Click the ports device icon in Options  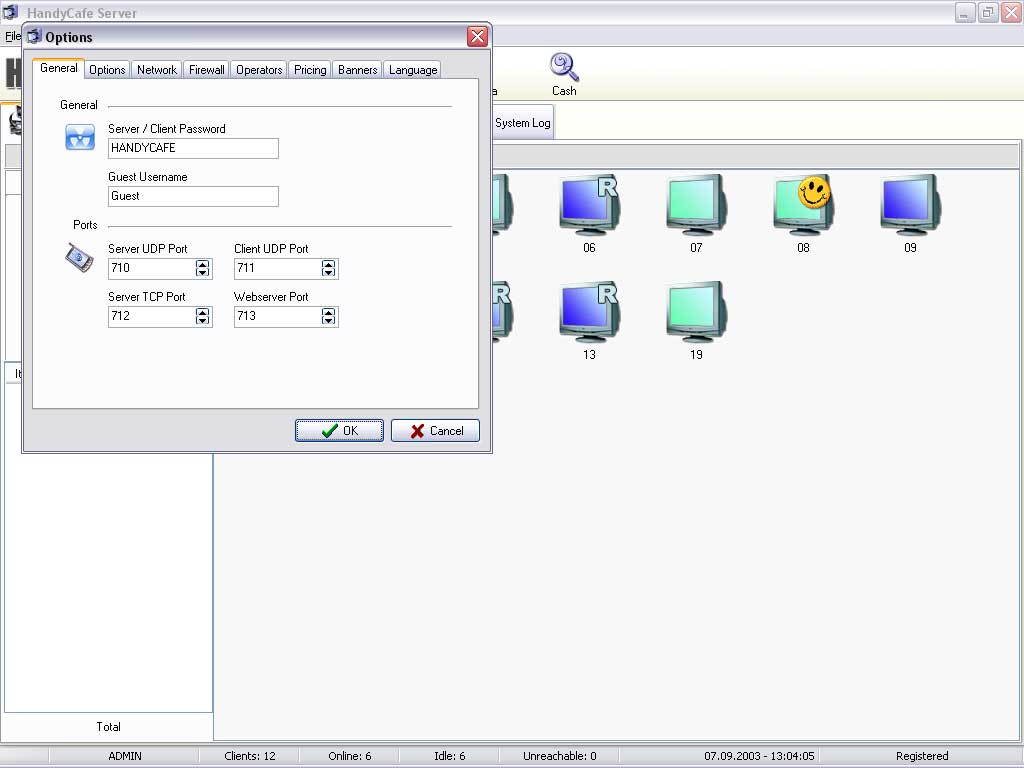[80, 257]
